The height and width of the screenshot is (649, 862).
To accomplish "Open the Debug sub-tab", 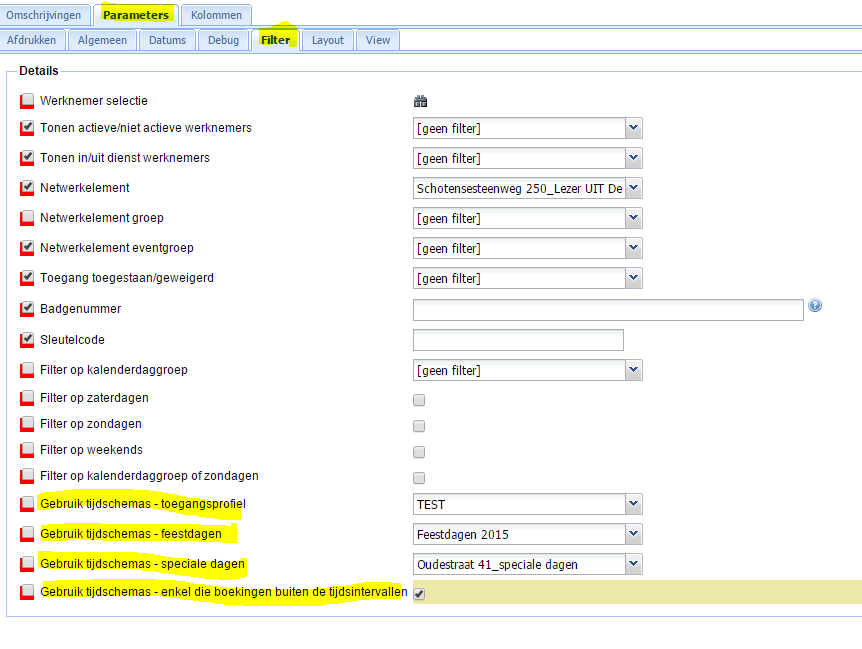I will [x=223, y=40].
